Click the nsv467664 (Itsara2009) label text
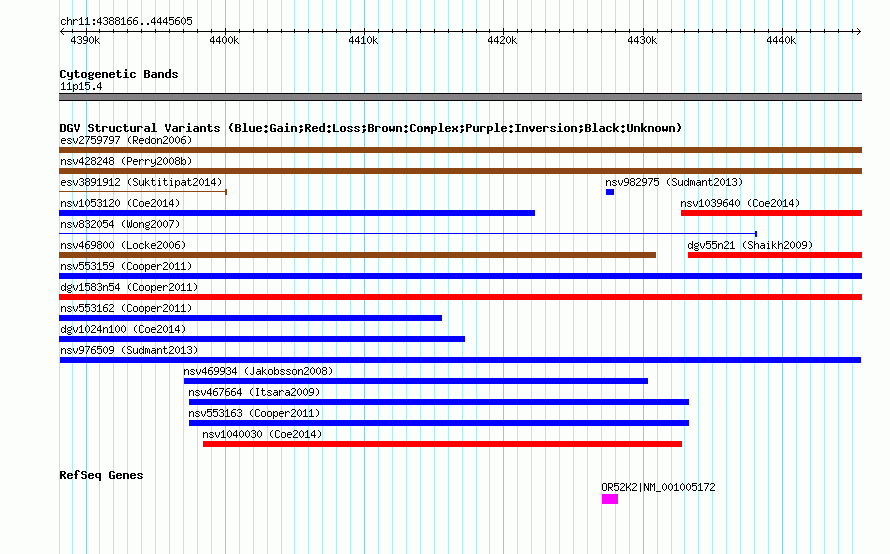This screenshot has height=554, width=890. pyautogui.click(x=254, y=392)
